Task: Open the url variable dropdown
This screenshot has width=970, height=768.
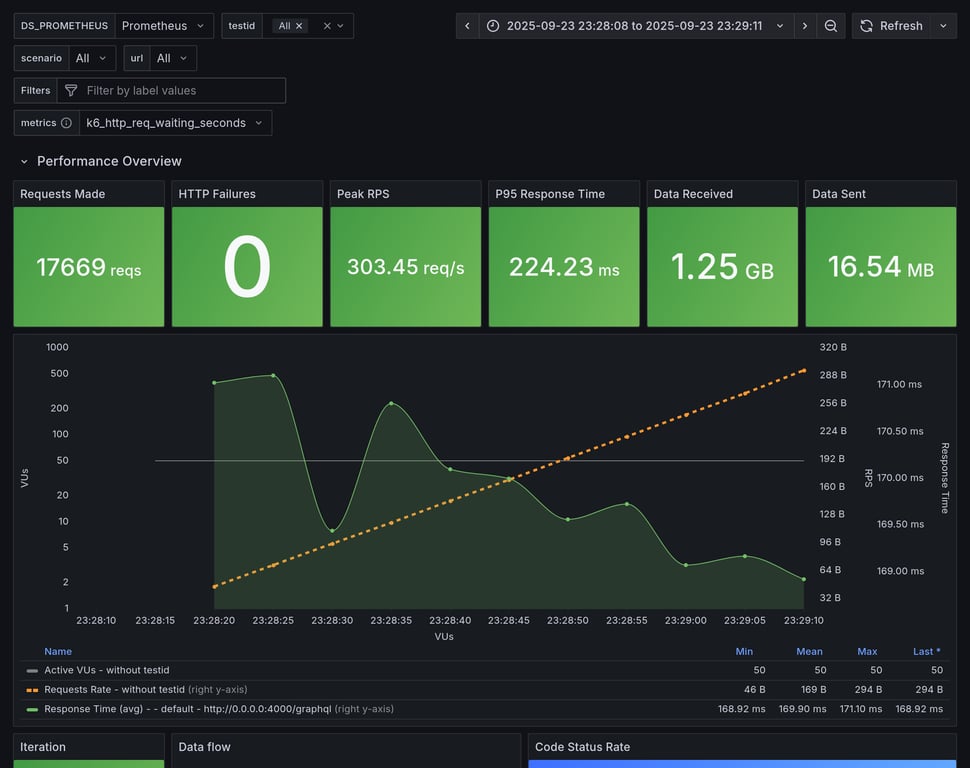Action: pyautogui.click(x=173, y=58)
